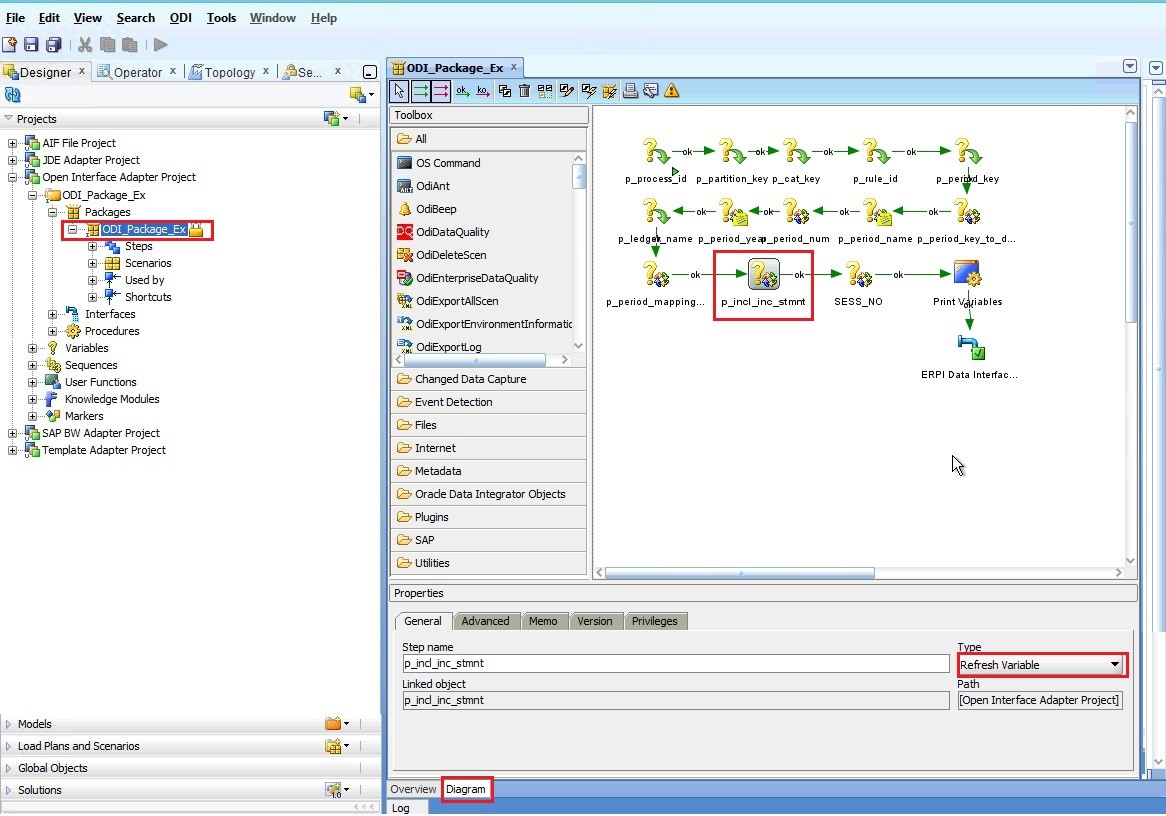This screenshot has width=1166, height=816.
Task: Click the duplicate selection icon
Action: (504, 91)
